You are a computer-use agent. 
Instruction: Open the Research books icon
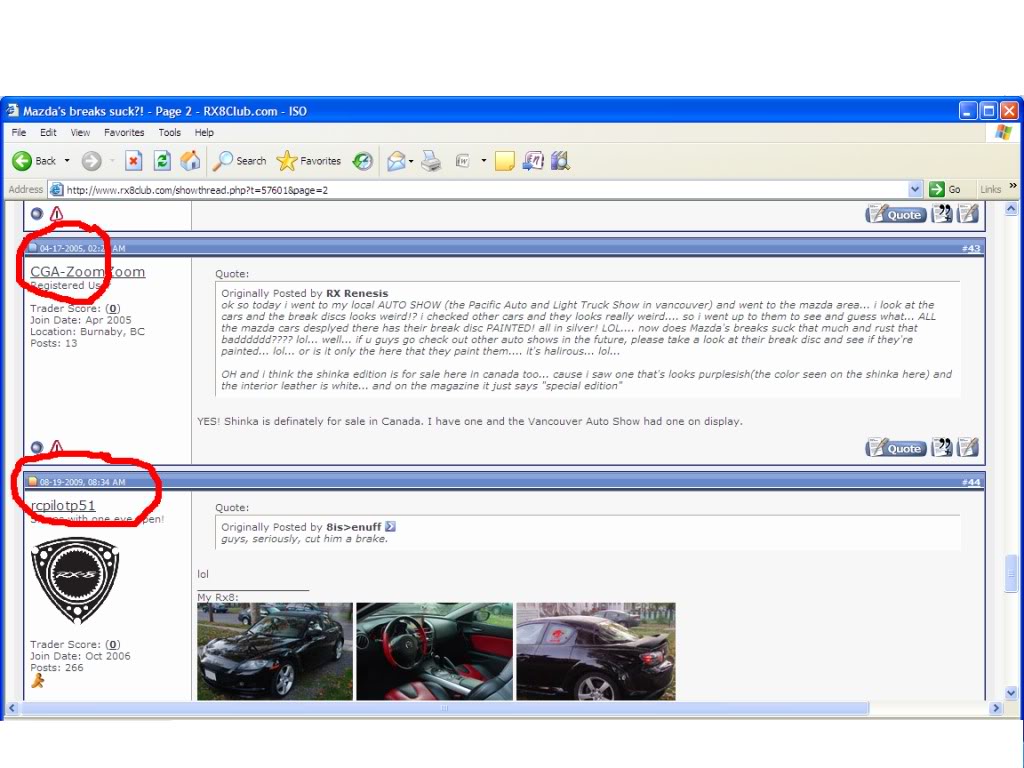(561, 161)
